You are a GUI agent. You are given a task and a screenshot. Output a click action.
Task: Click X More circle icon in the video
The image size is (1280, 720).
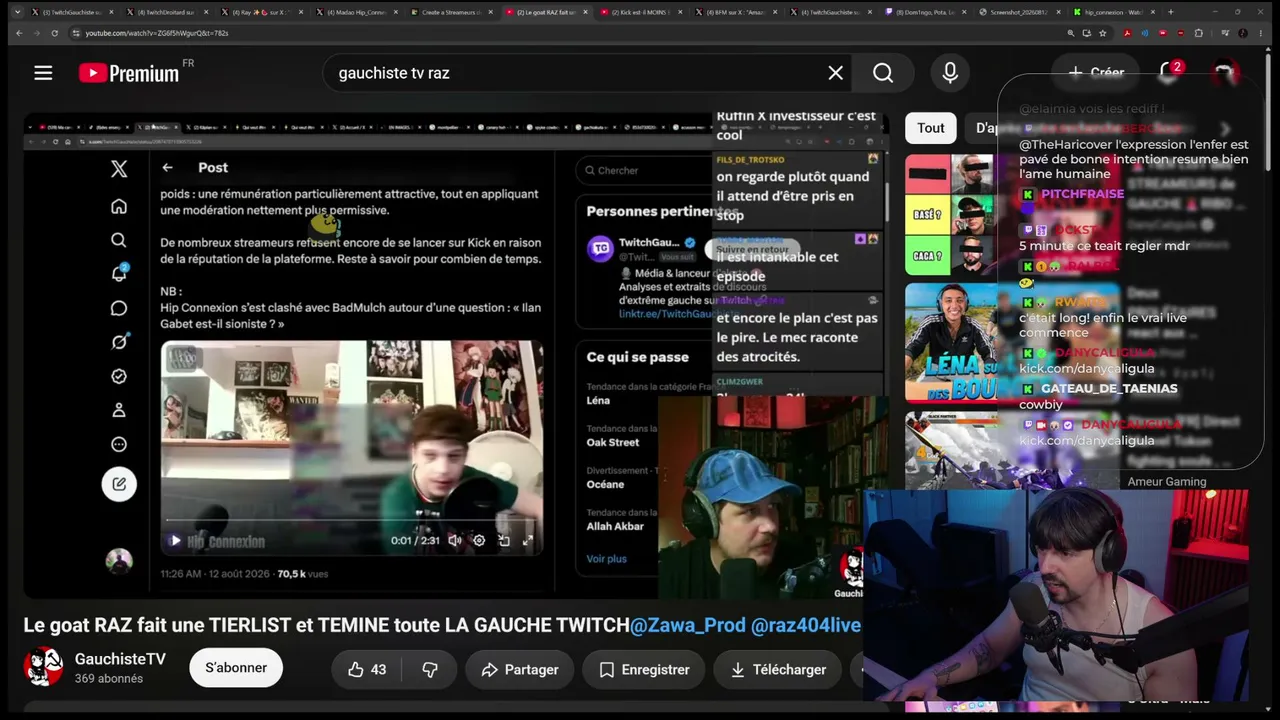click(x=119, y=444)
